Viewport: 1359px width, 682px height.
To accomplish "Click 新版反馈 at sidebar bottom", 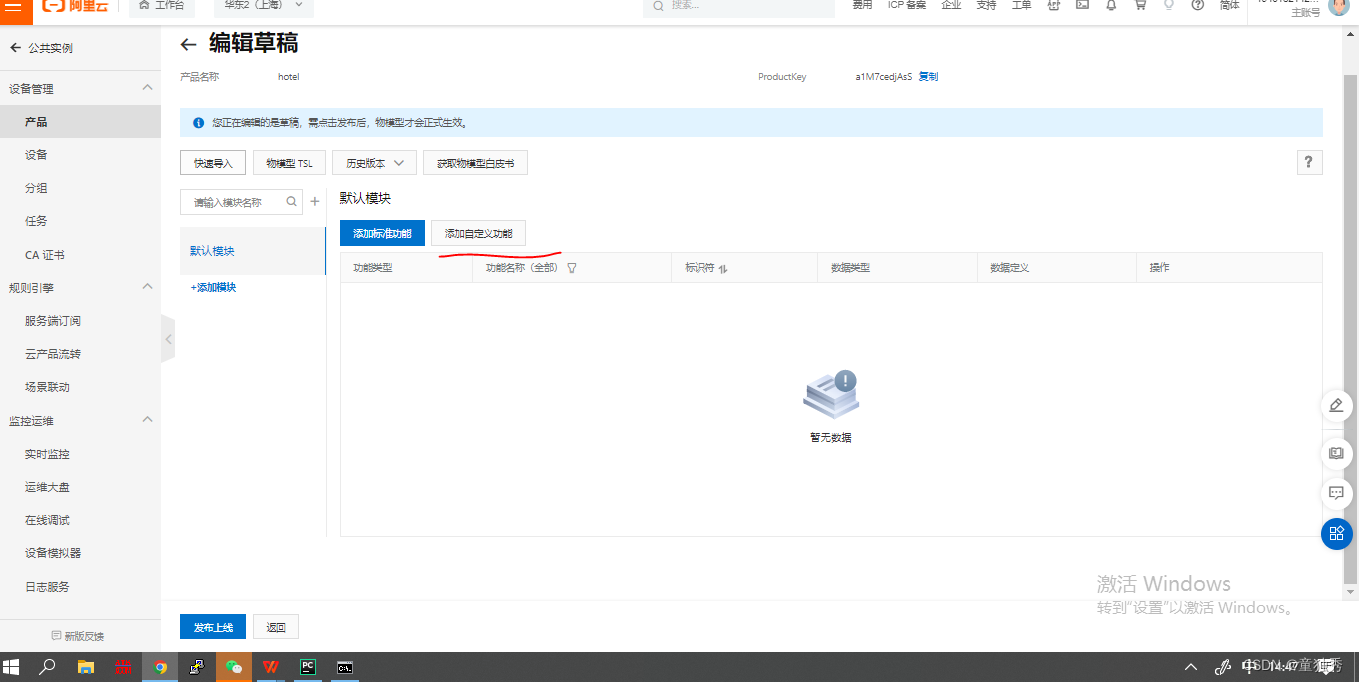I will (x=78, y=636).
